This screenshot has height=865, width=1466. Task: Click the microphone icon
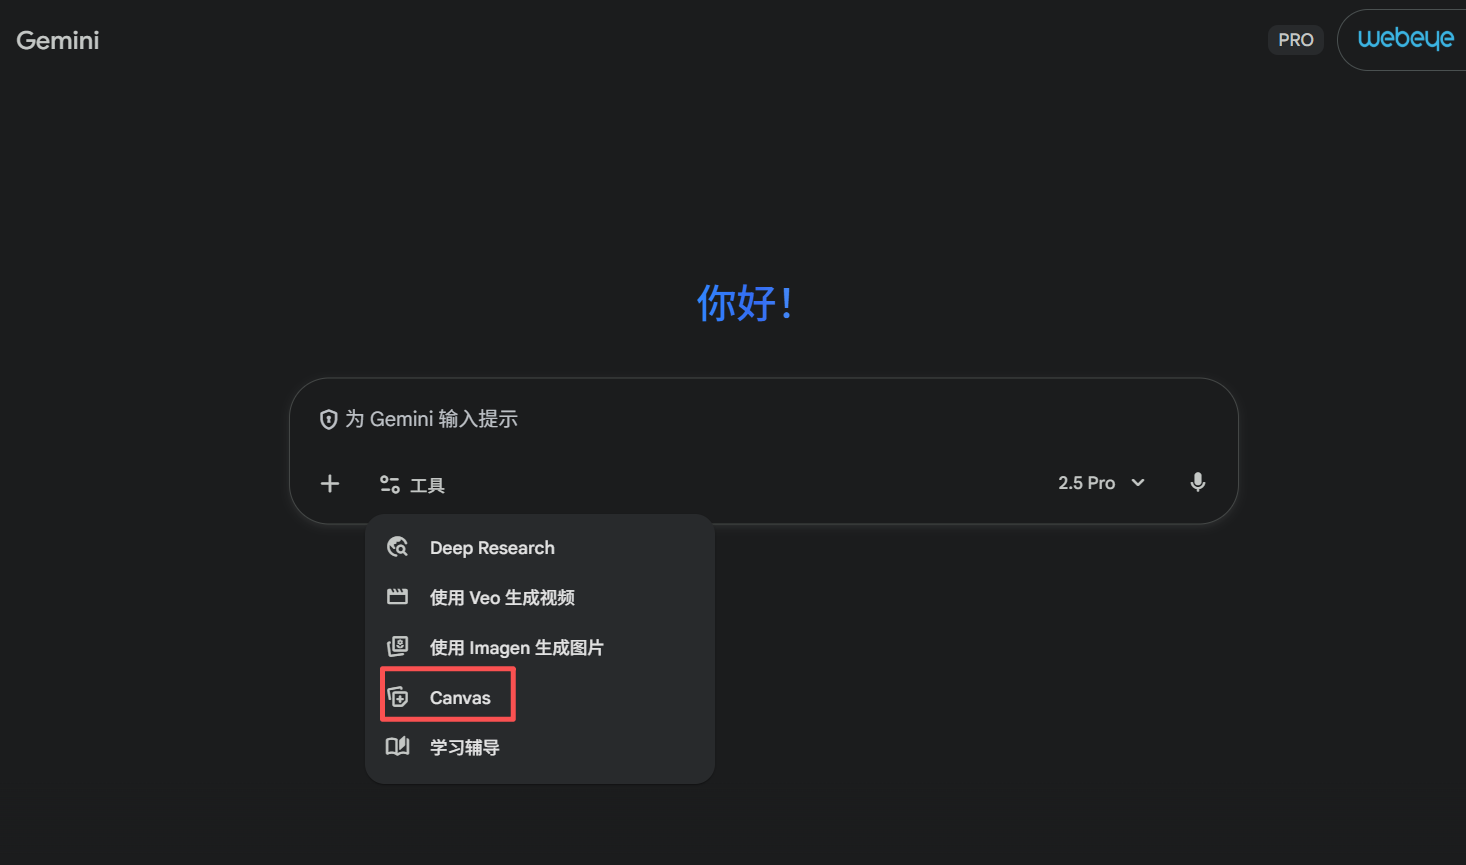[x=1197, y=483]
